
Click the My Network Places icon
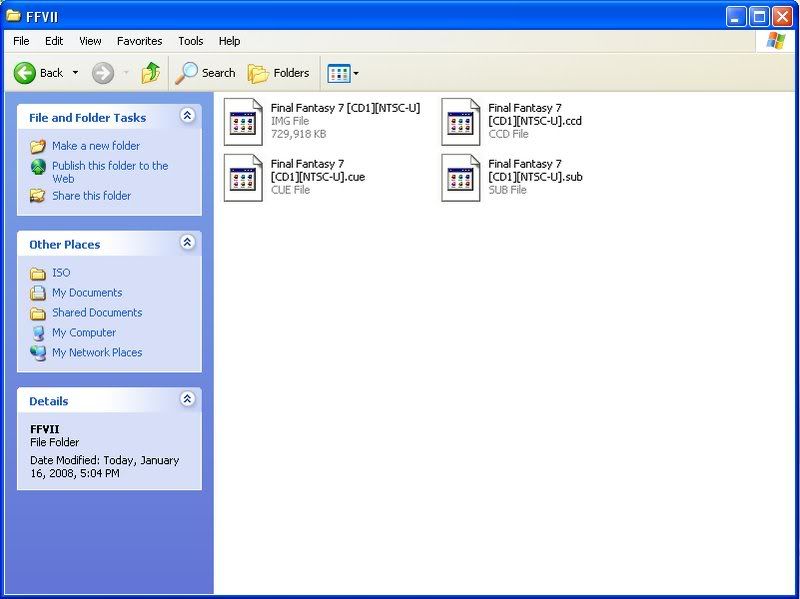pos(38,353)
